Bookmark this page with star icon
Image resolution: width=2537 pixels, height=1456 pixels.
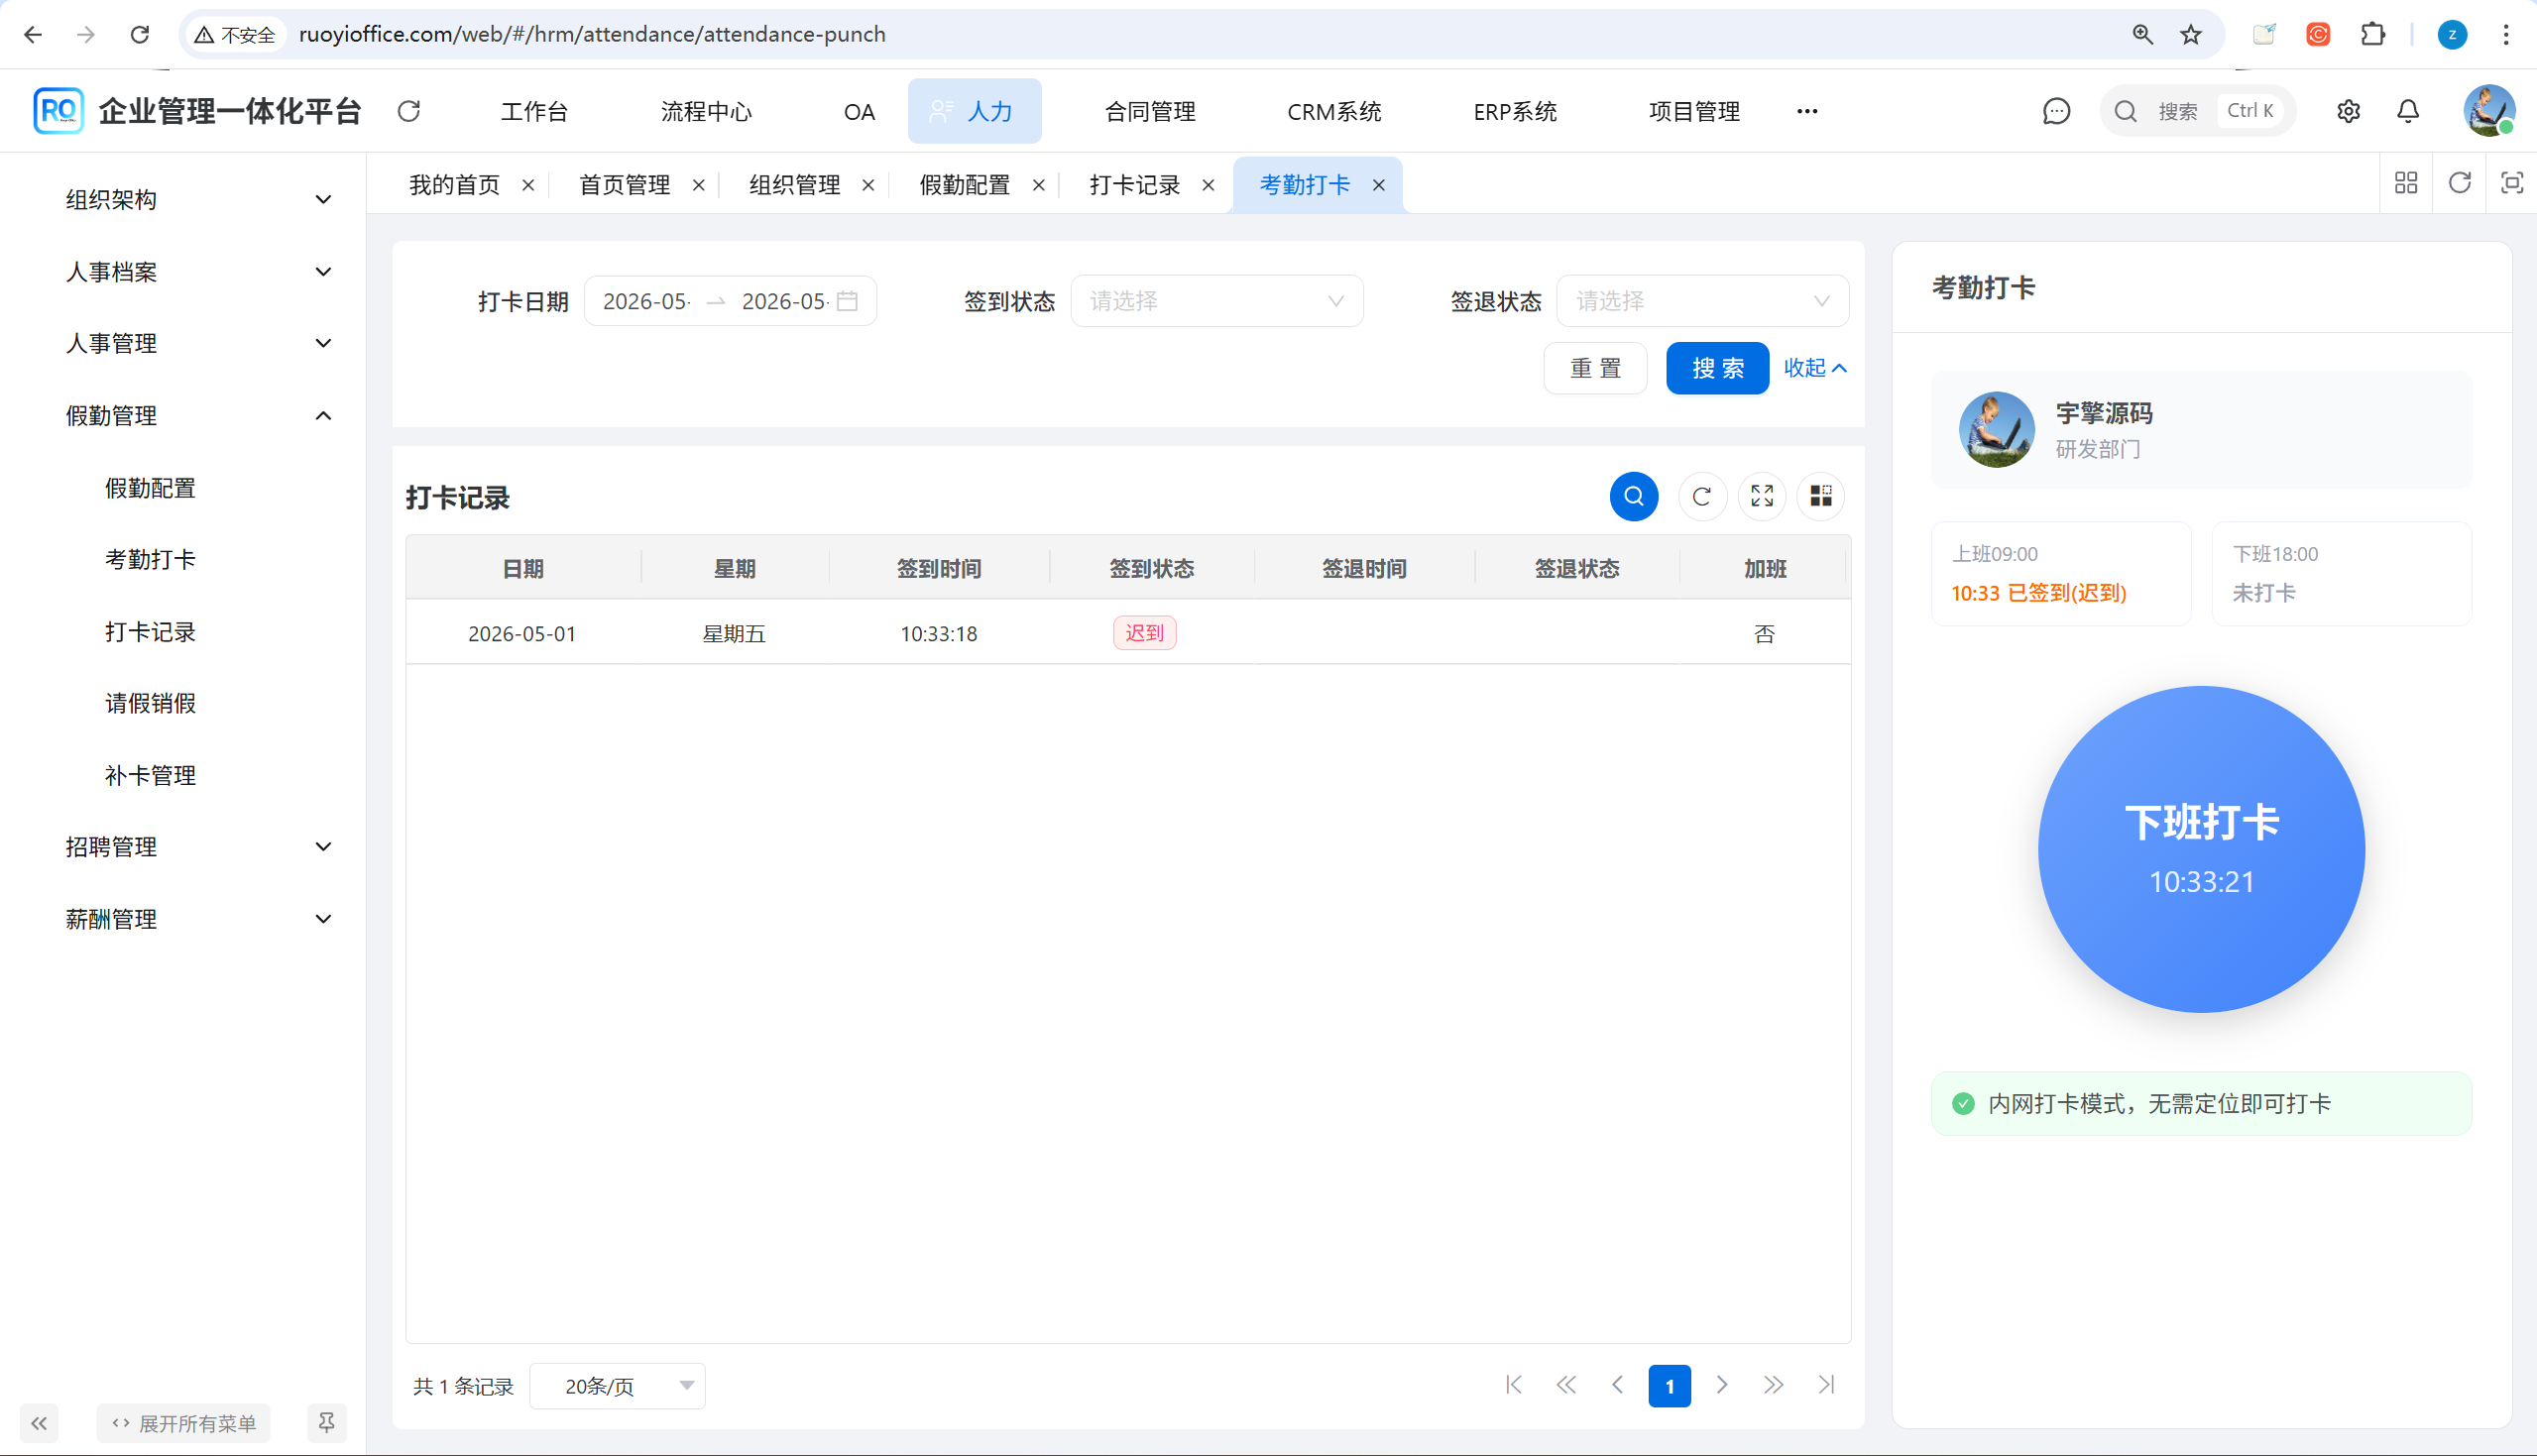2191,34
